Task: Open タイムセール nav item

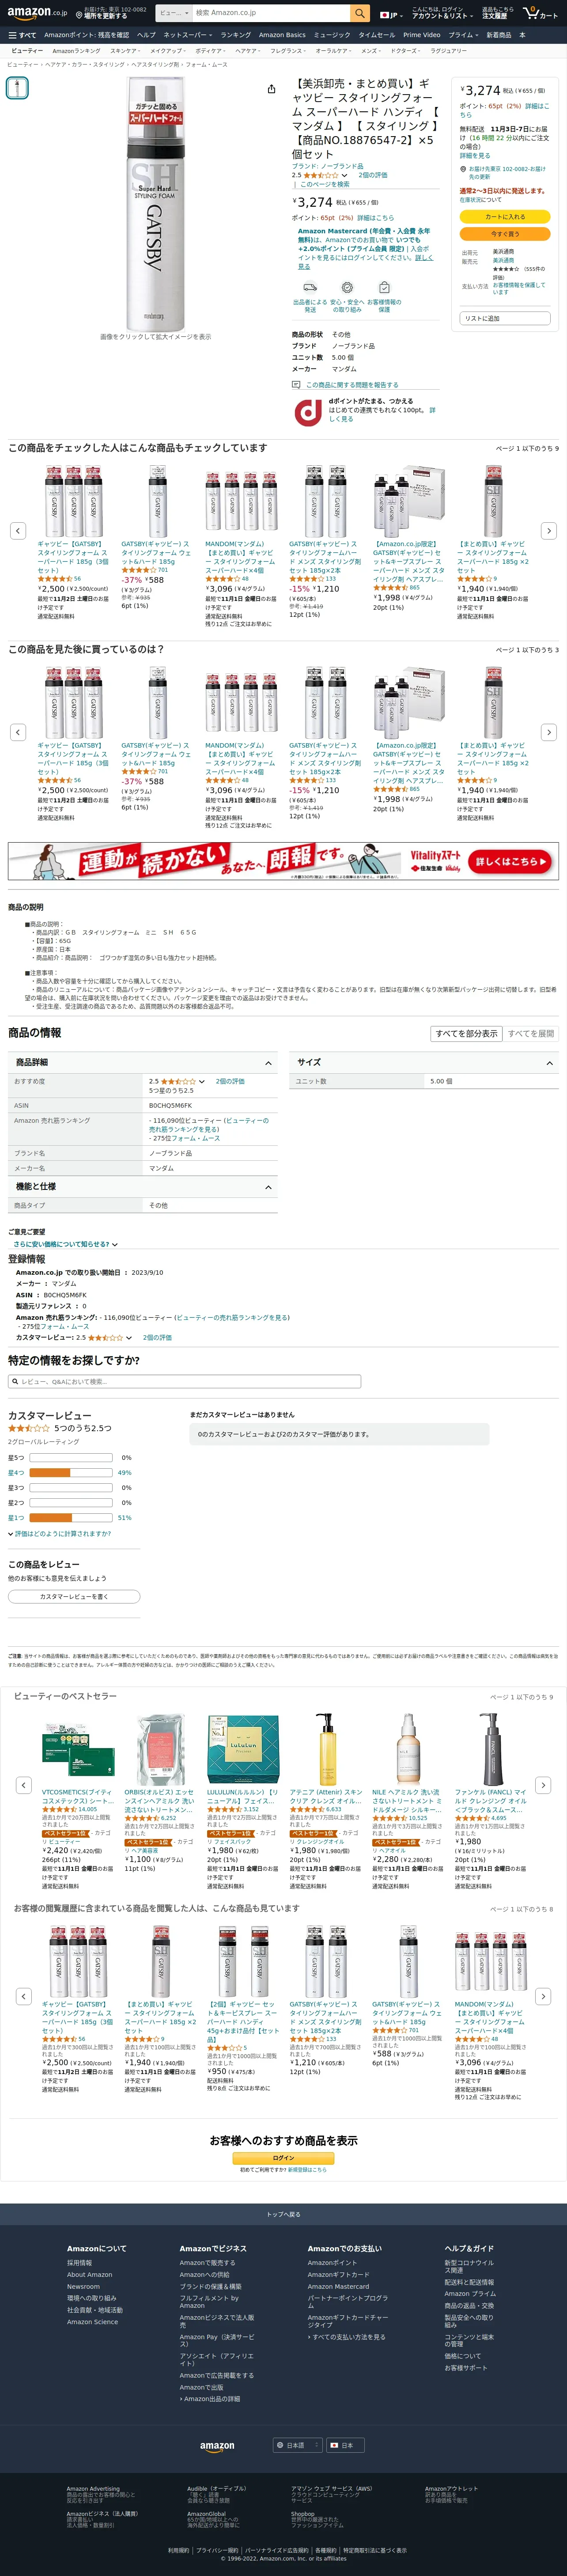Action: [377, 35]
